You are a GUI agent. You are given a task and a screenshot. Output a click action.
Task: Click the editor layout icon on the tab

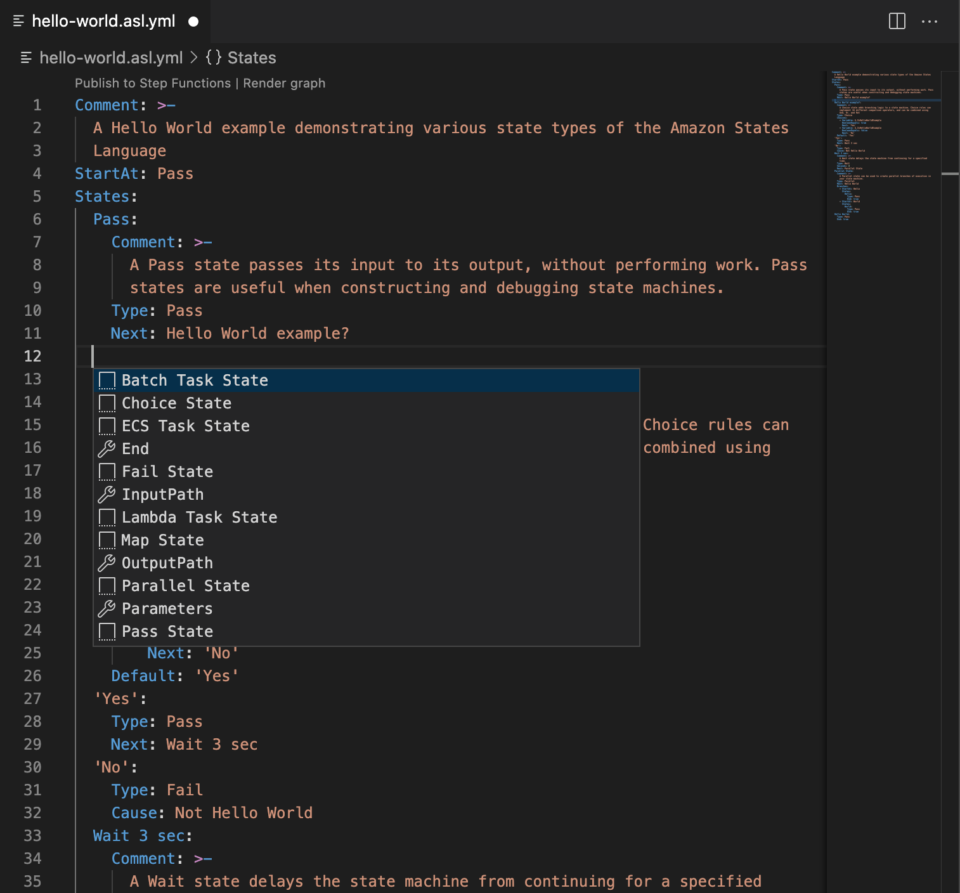[895, 21]
